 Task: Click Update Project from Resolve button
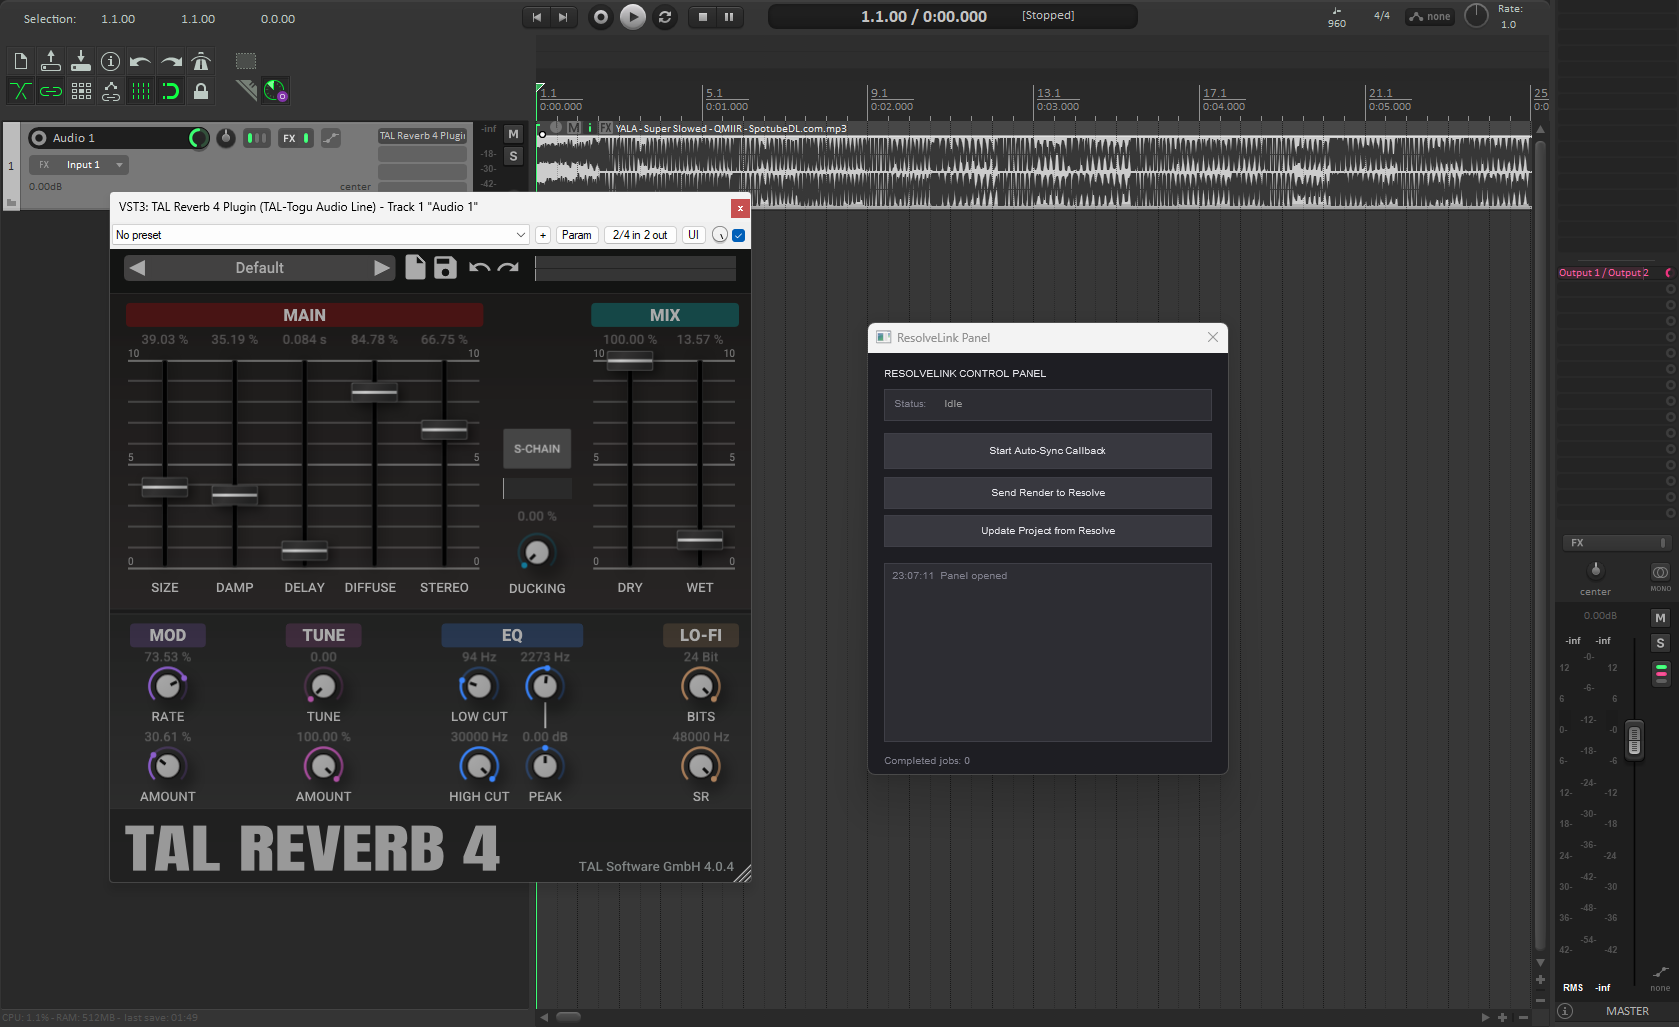[x=1048, y=531]
